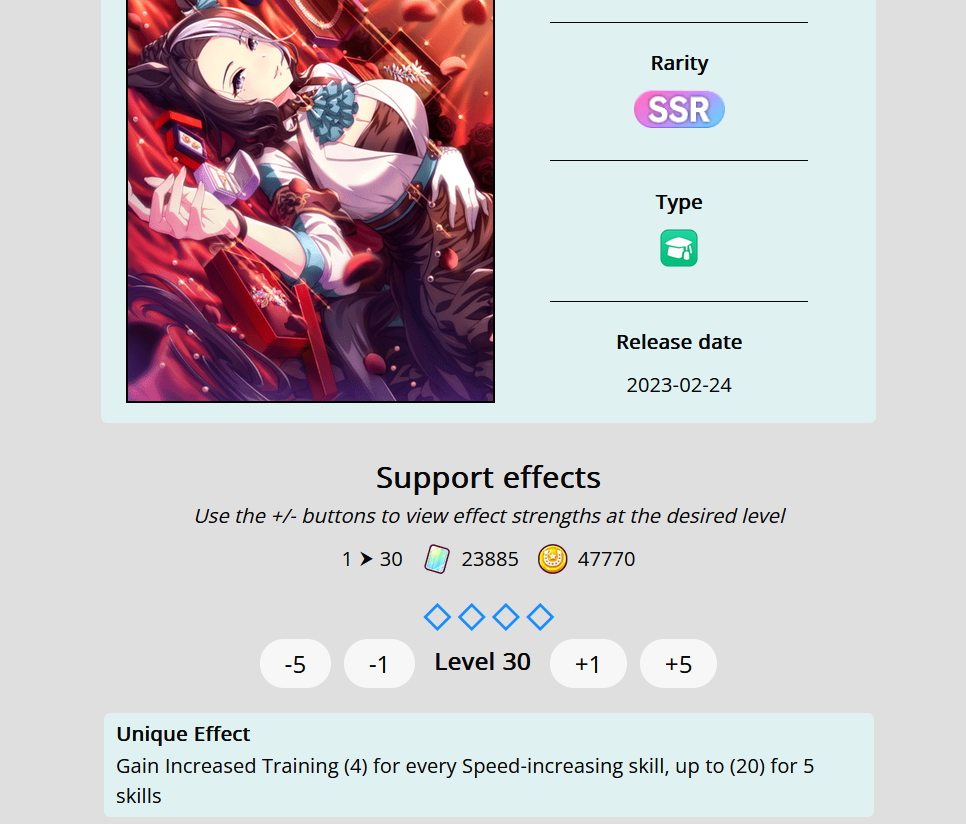The image size is (966, 824).
Task: Toggle the second limit break diamond
Action: (x=472, y=617)
